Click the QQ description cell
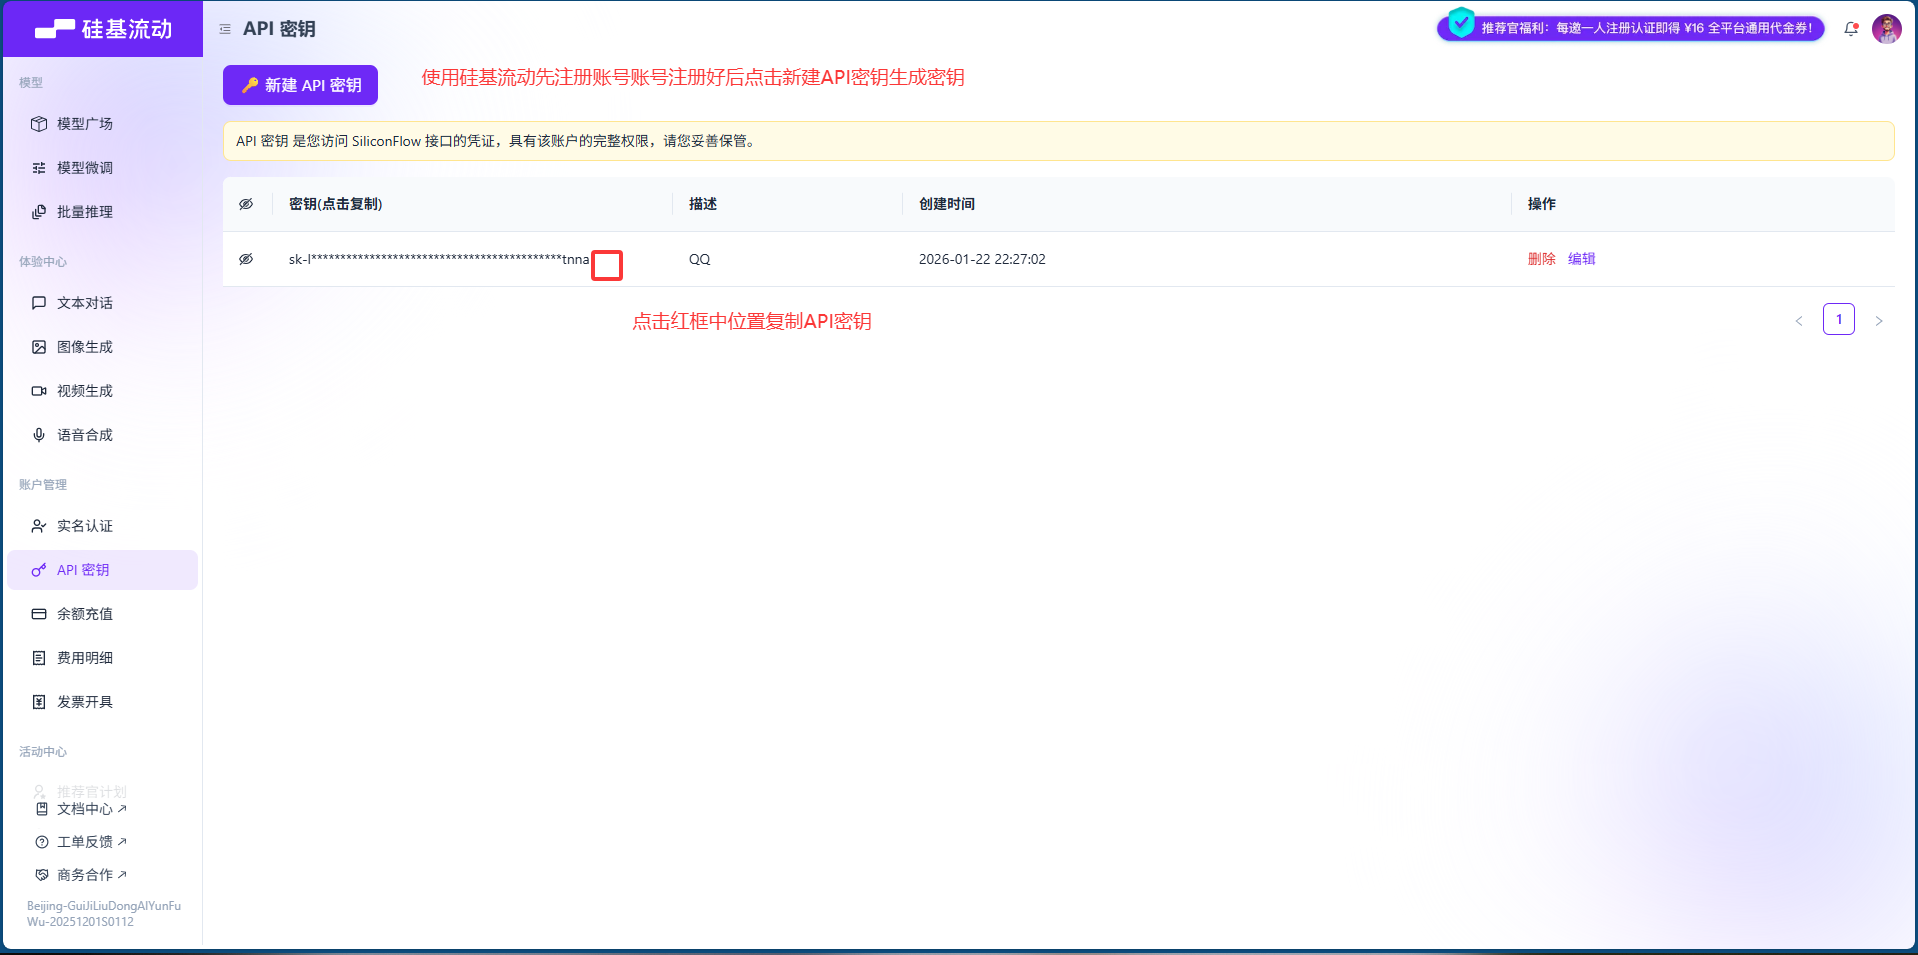 pyautogui.click(x=699, y=259)
